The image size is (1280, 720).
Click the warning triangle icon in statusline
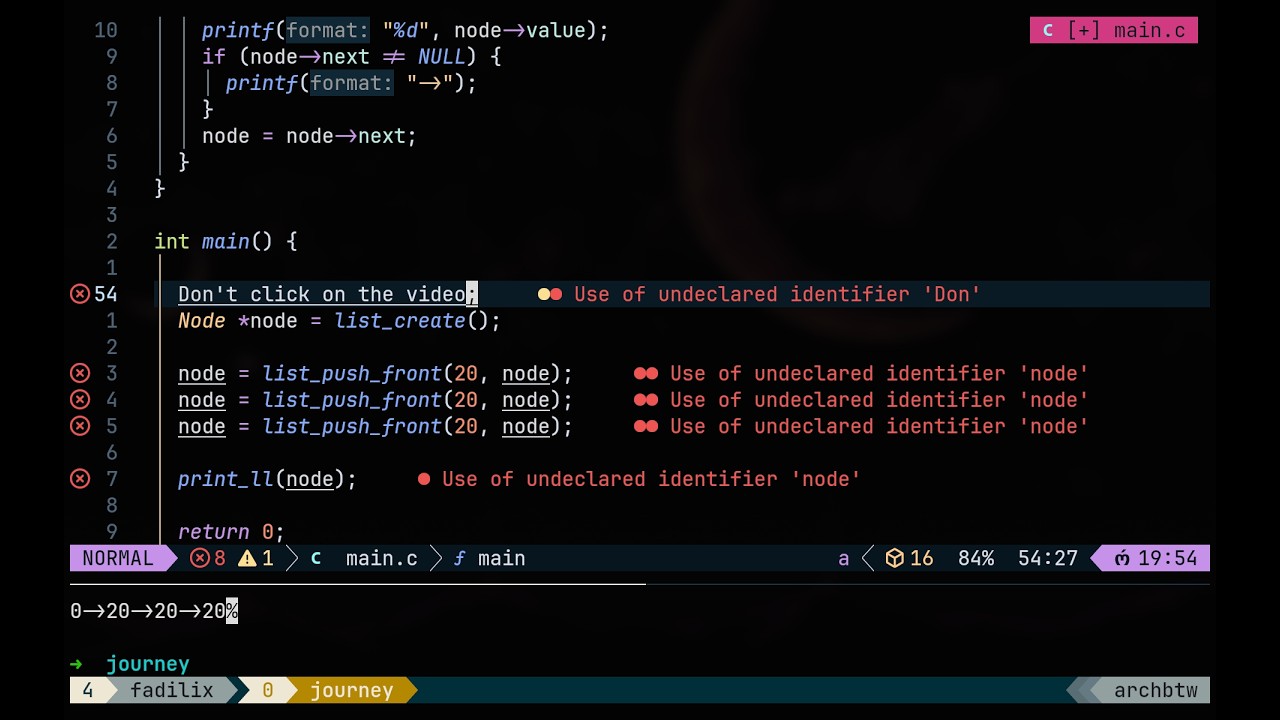(247, 558)
